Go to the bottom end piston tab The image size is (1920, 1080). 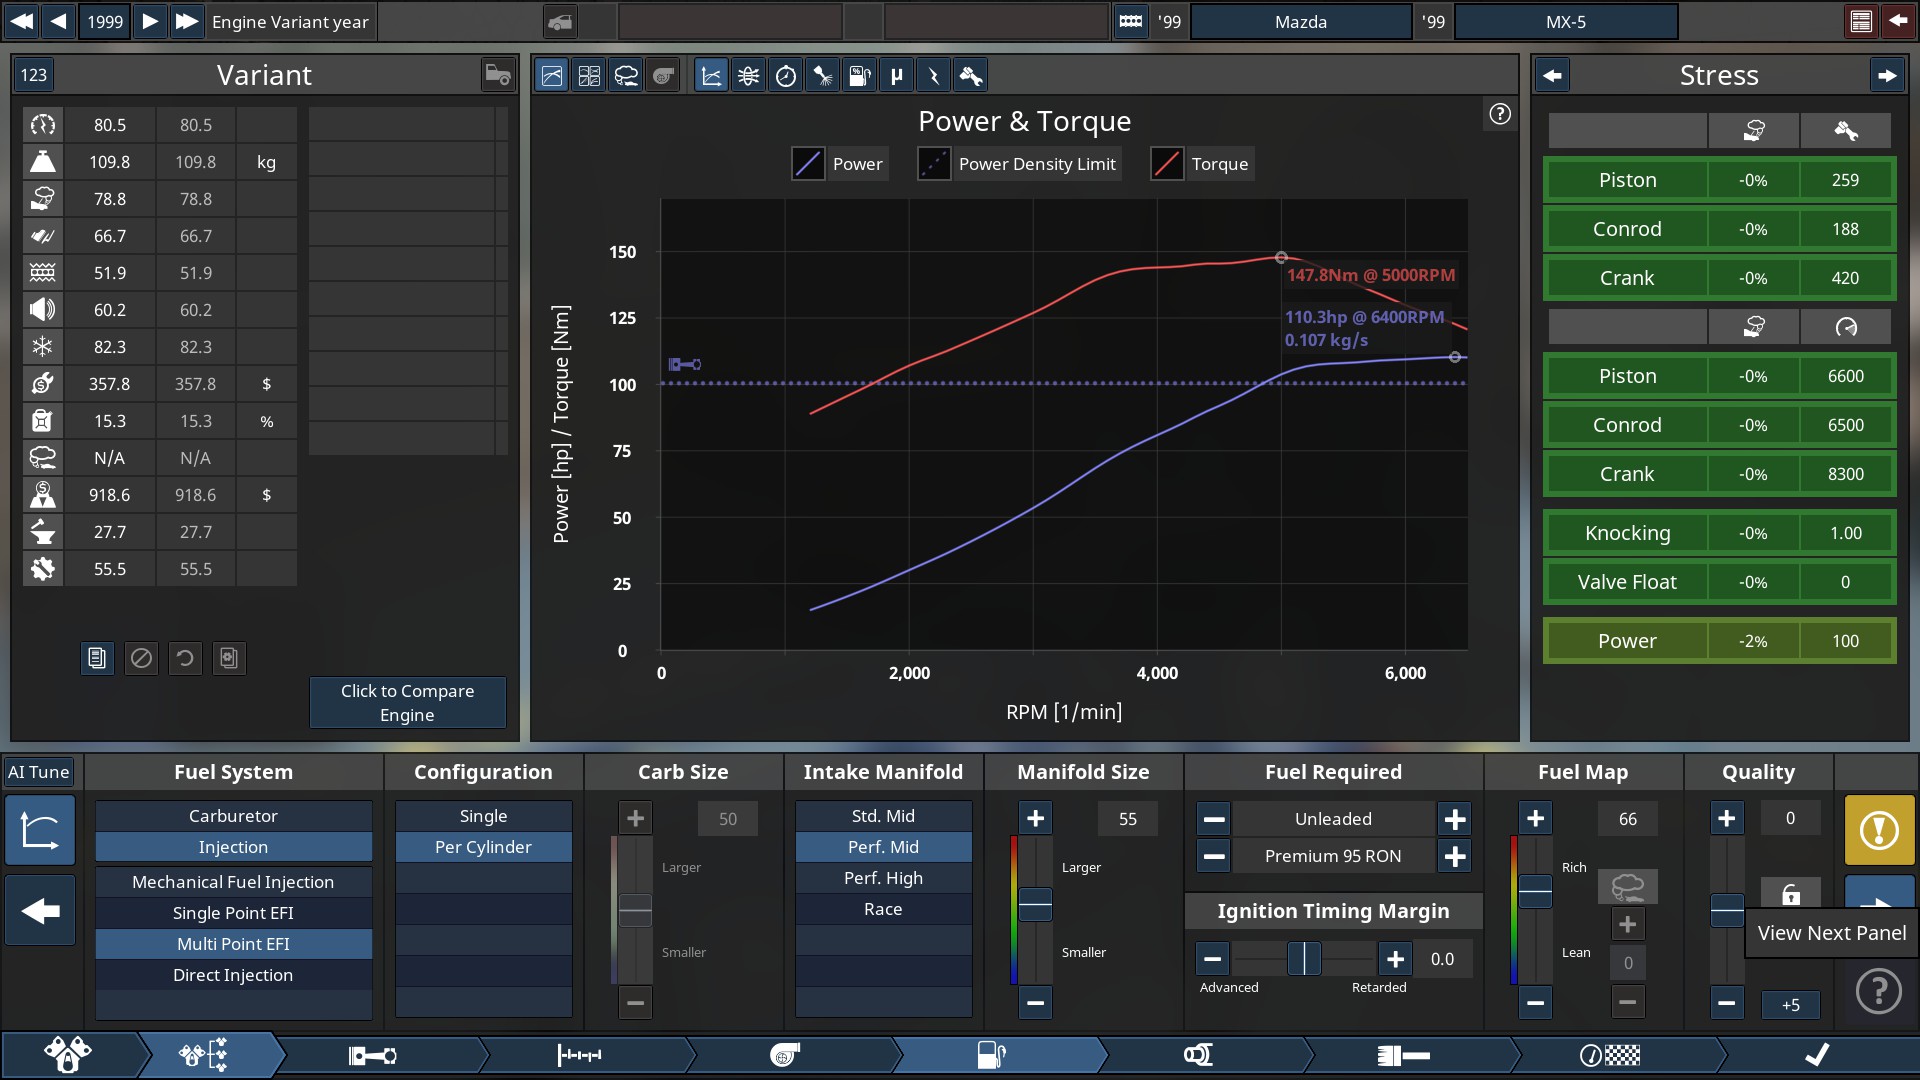click(x=372, y=1055)
